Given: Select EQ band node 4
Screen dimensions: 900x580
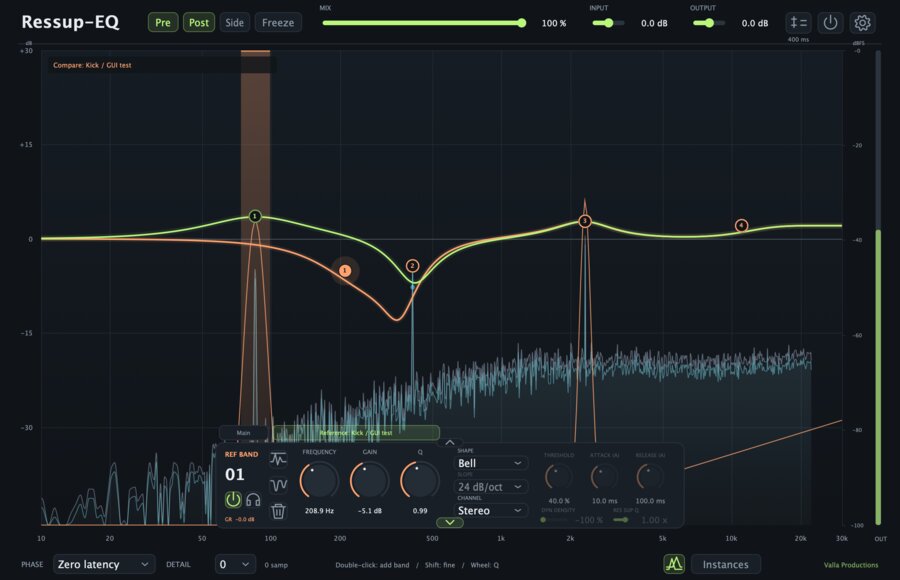Looking at the screenshot, I should [x=741, y=226].
